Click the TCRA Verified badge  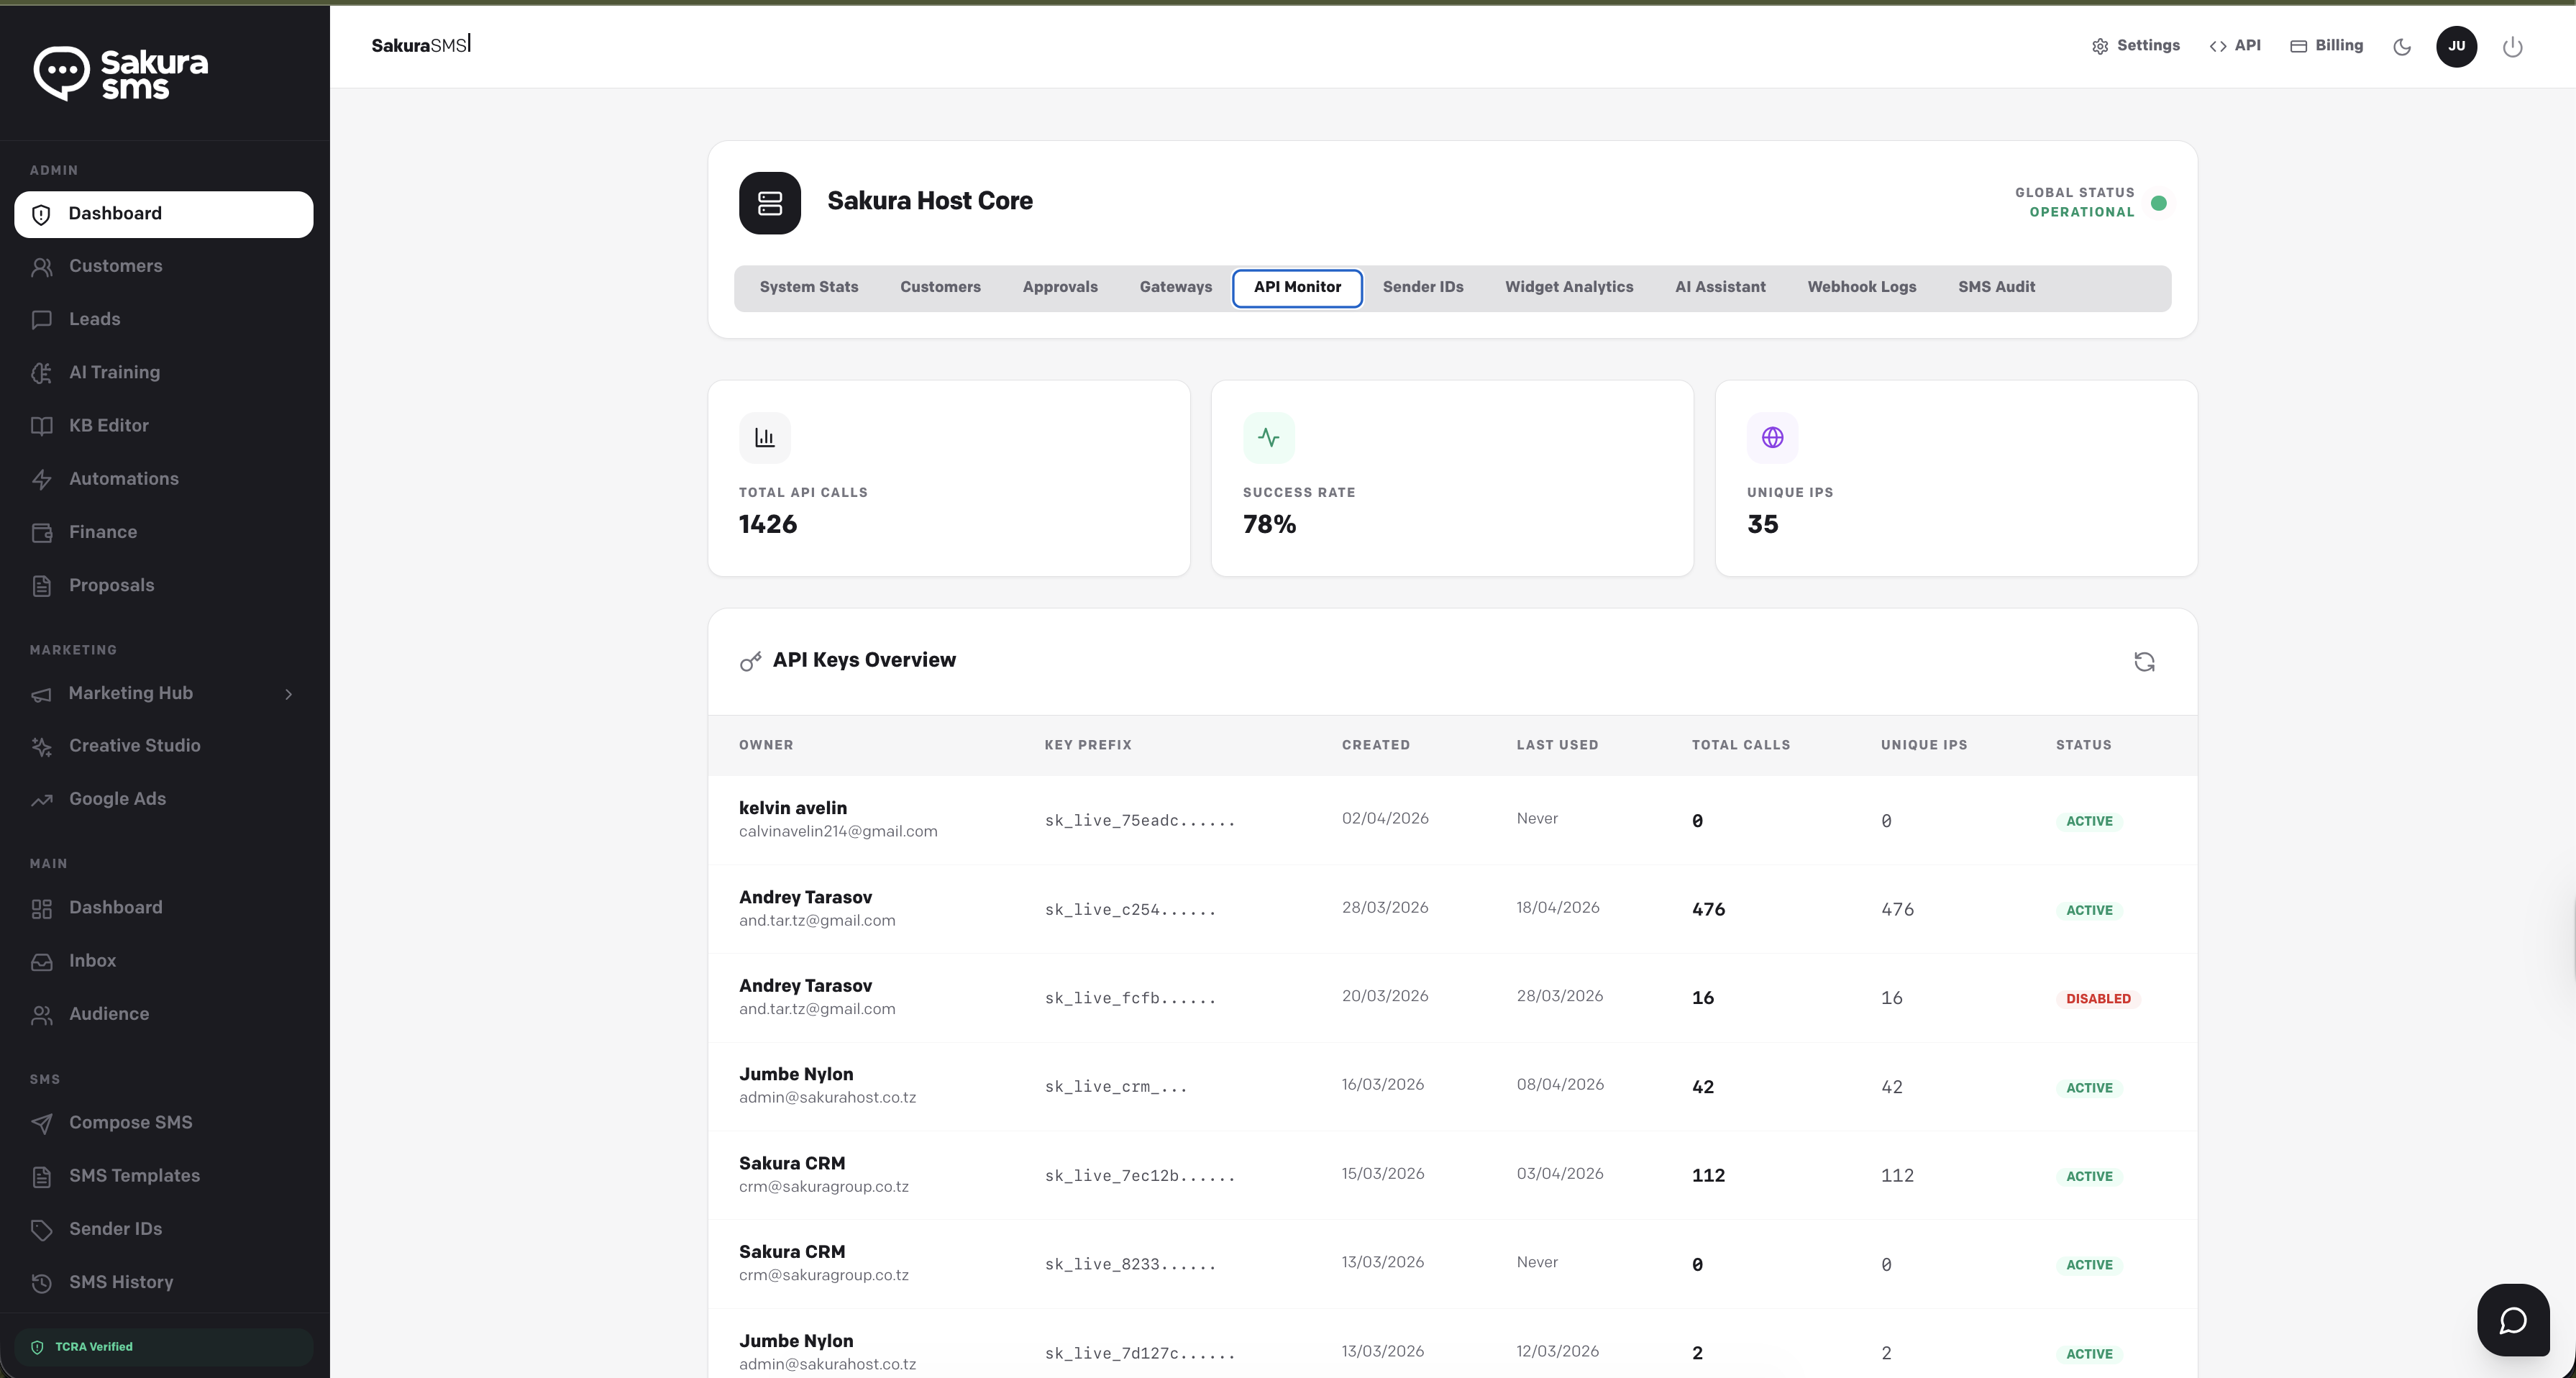point(163,1347)
